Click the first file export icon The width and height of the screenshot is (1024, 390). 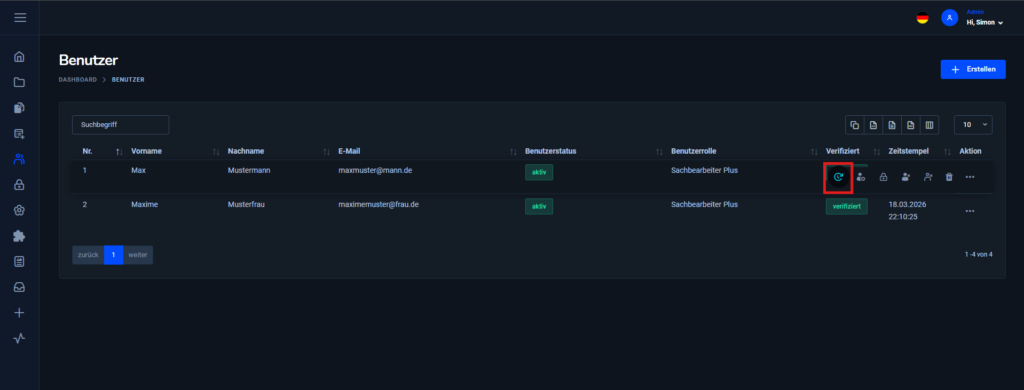click(873, 125)
